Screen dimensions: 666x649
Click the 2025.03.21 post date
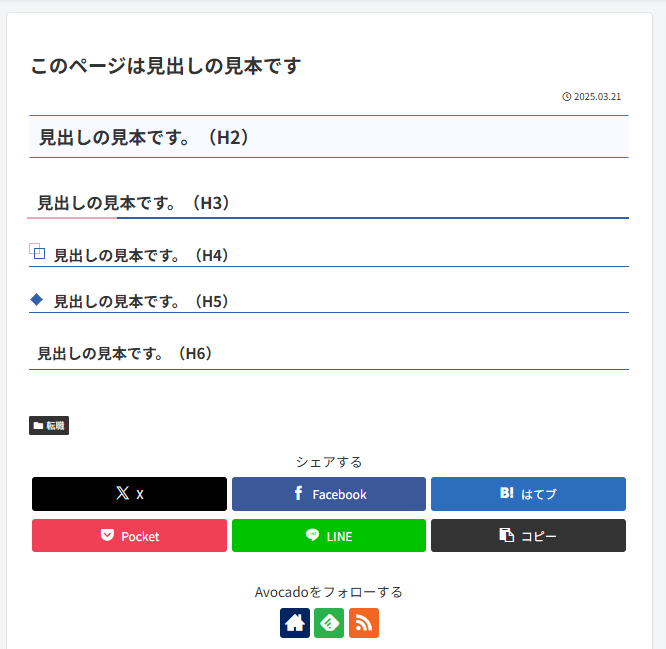pyautogui.click(x=598, y=97)
